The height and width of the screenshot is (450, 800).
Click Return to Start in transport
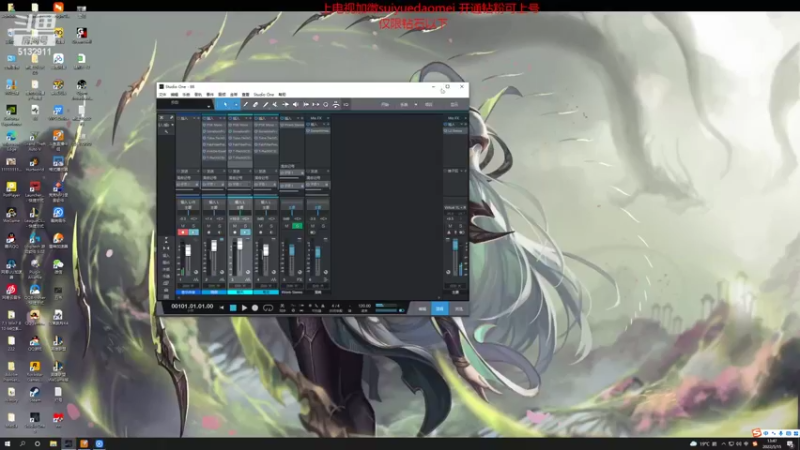221,308
